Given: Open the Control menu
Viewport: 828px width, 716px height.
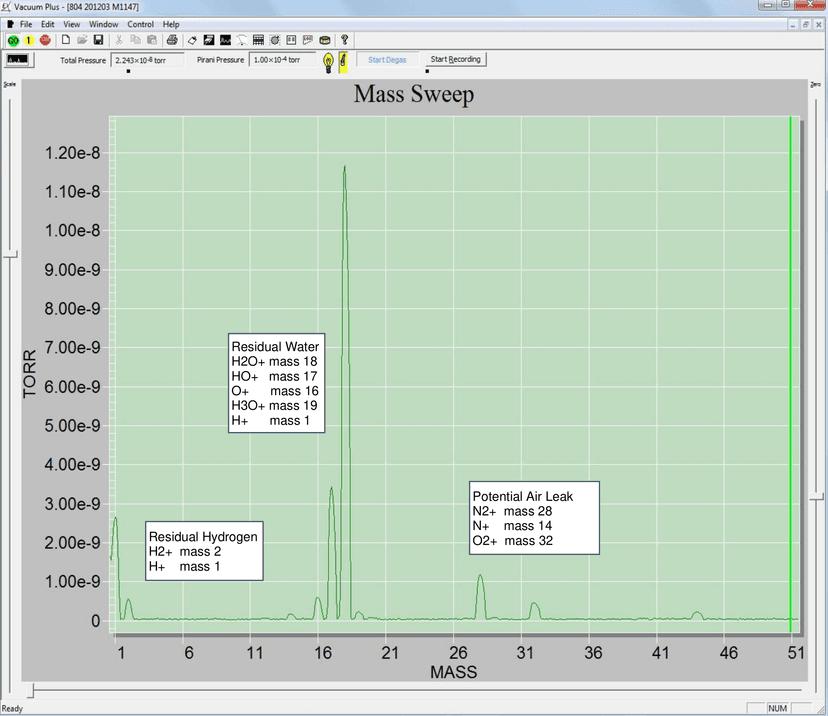Looking at the screenshot, I should [x=140, y=24].
